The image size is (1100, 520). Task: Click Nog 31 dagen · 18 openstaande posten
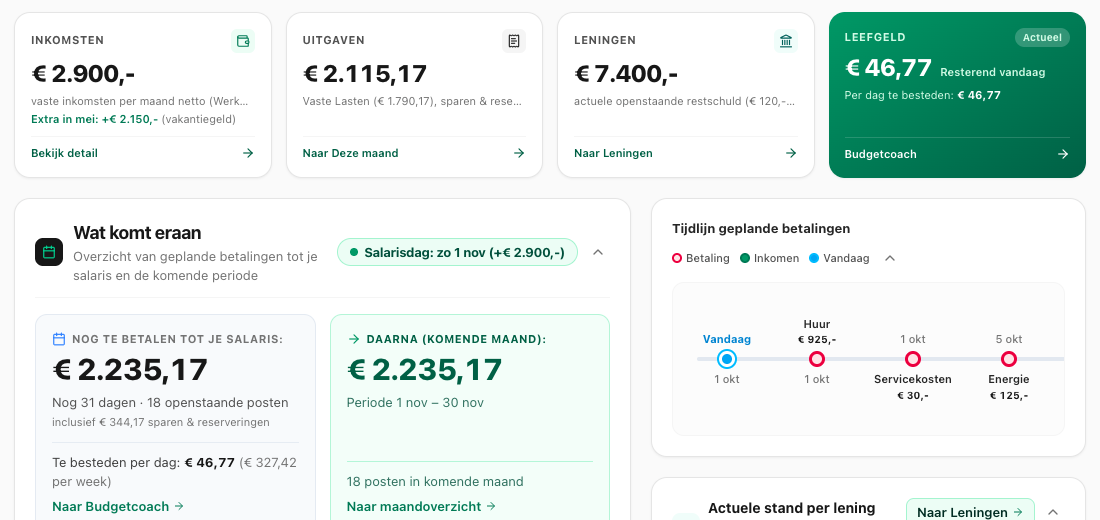coord(170,403)
